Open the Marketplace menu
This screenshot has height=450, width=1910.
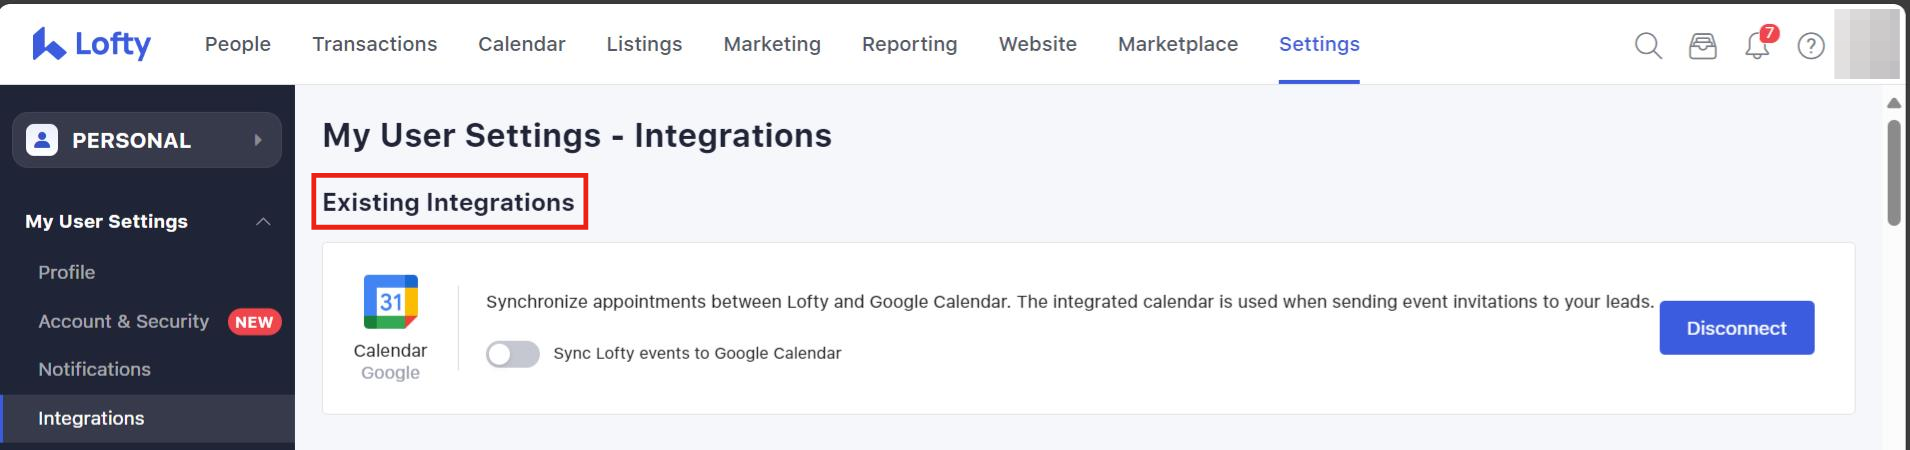(1177, 44)
